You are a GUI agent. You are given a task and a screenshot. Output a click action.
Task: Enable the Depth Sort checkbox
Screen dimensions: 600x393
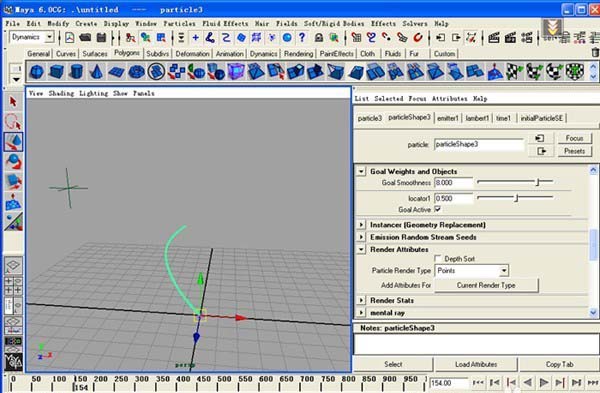438,259
